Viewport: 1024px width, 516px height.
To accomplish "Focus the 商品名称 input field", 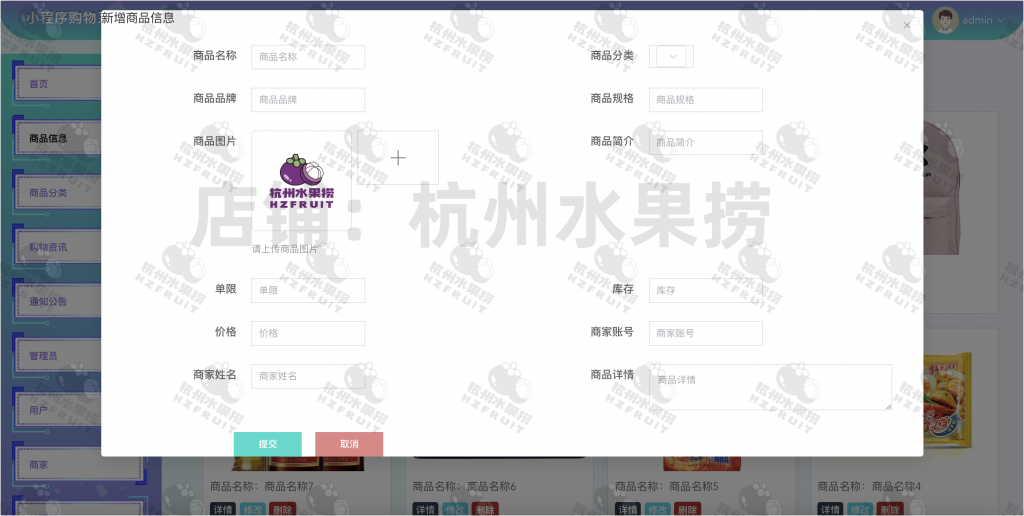I will tap(308, 57).
